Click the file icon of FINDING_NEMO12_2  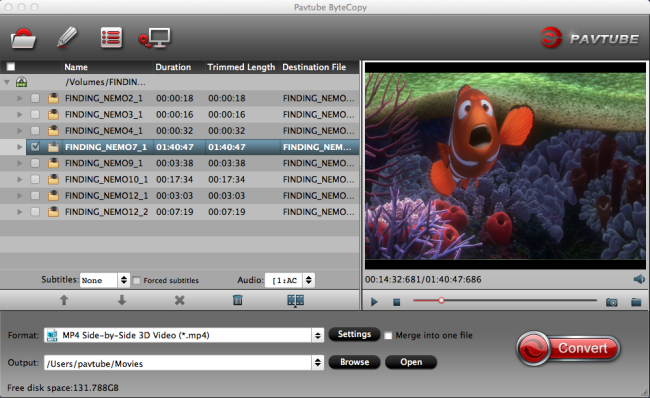tap(53, 212)
